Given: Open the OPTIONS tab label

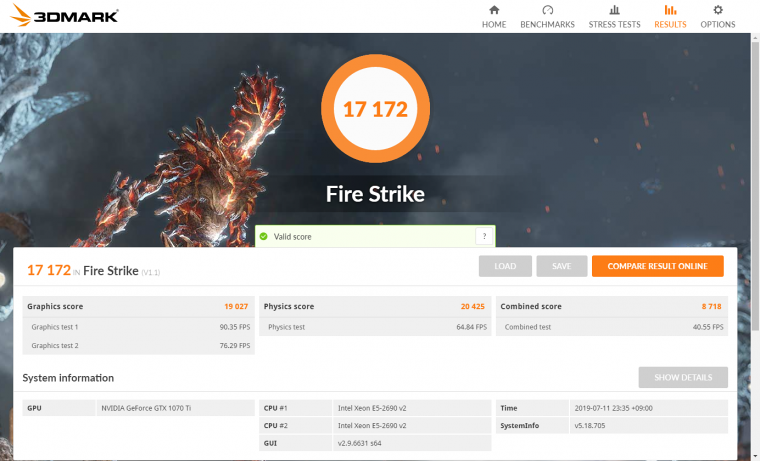Looking at the screenshot, I should pyautogui.click(x=717, y=24).
